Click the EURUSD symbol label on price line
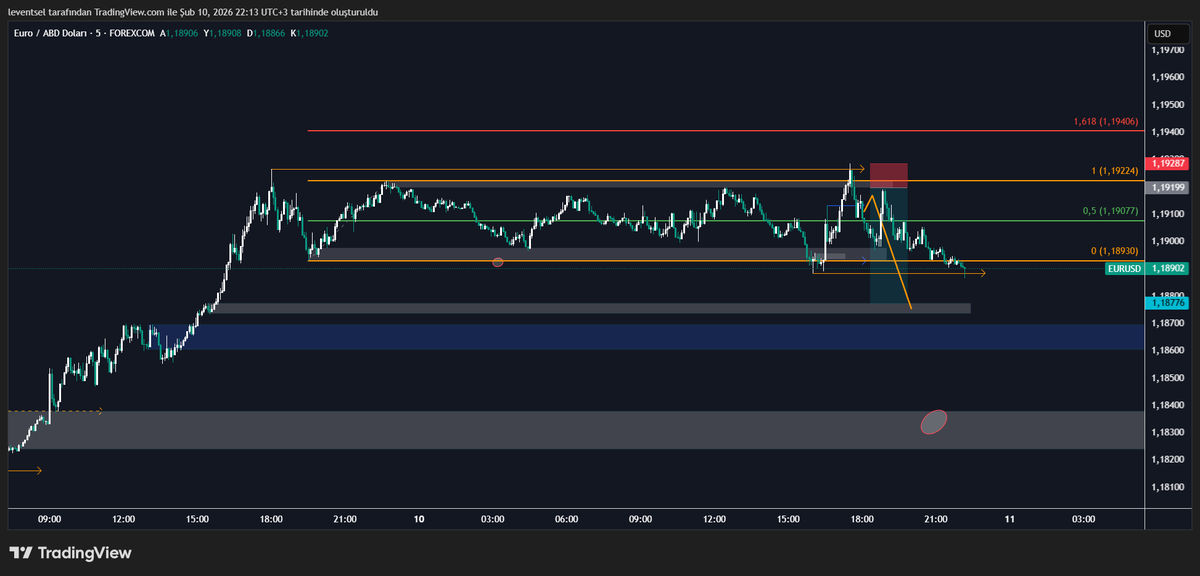 coord(1125,268)
